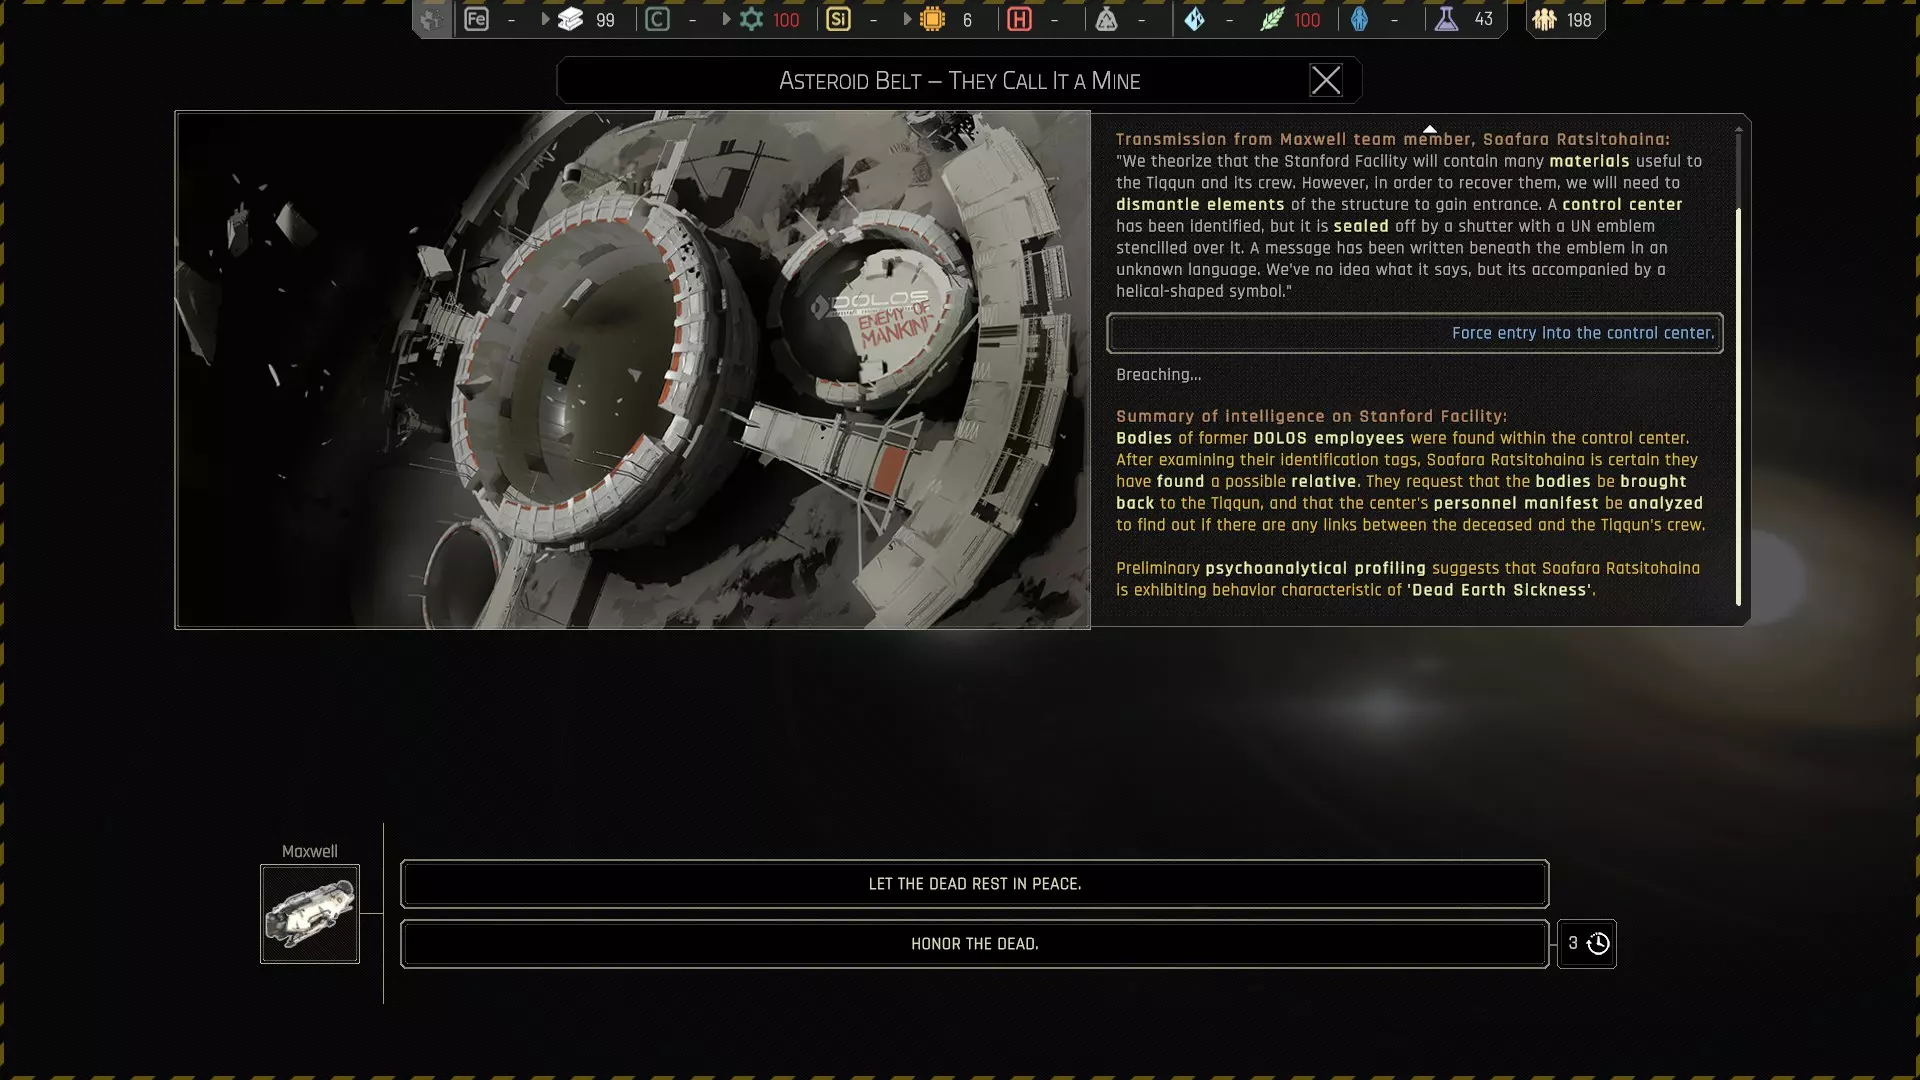The image size is (1920, 1080).
Task: Click 'Force entry into the control center' link
Action: (1582, 333)
